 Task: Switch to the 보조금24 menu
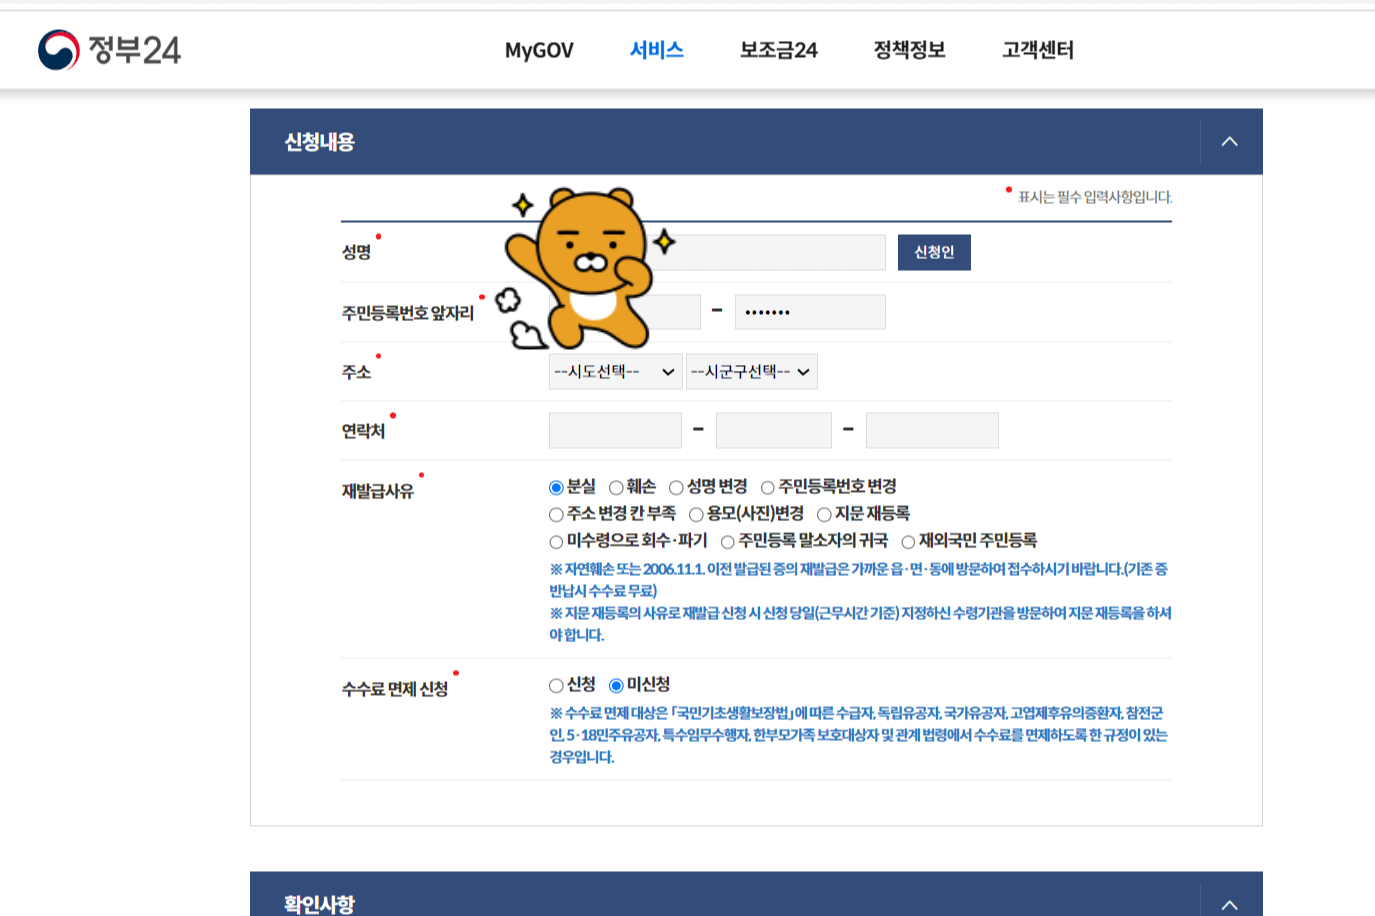click(779, 50)
